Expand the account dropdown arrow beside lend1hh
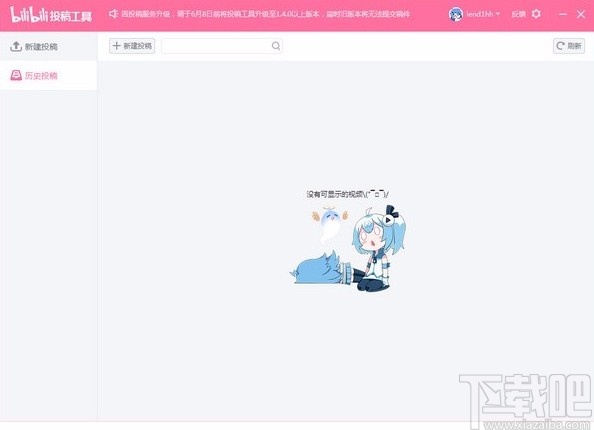The width and height of the screenshot is (594, 430). pyautogui.click(x=498, y=14)
